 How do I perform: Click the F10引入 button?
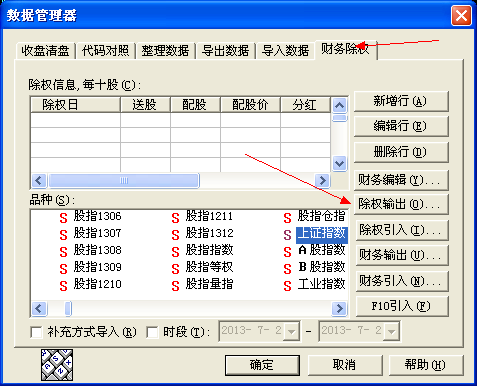pos(402,306)
